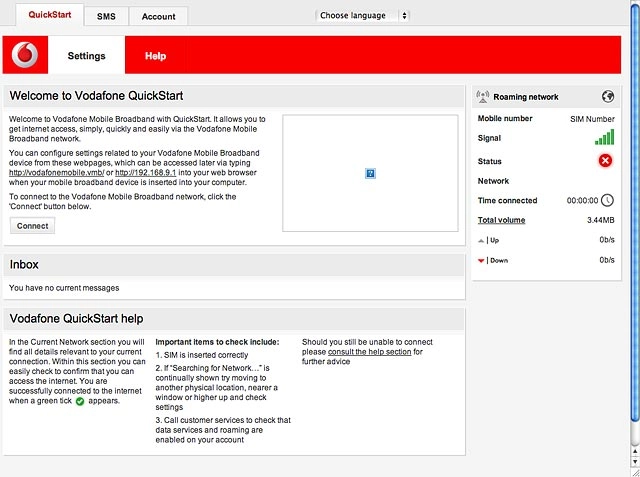640x477 pixels.
Task: Click the Total volume link
Action: [x=501, y=220]
